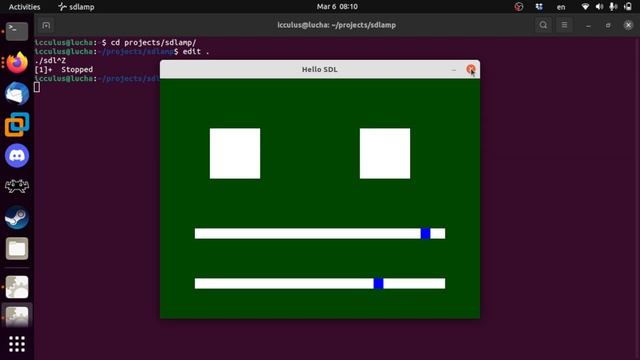Click the Wi-Fi status icon
The image size is (640, 360).
tap(585, 7)
